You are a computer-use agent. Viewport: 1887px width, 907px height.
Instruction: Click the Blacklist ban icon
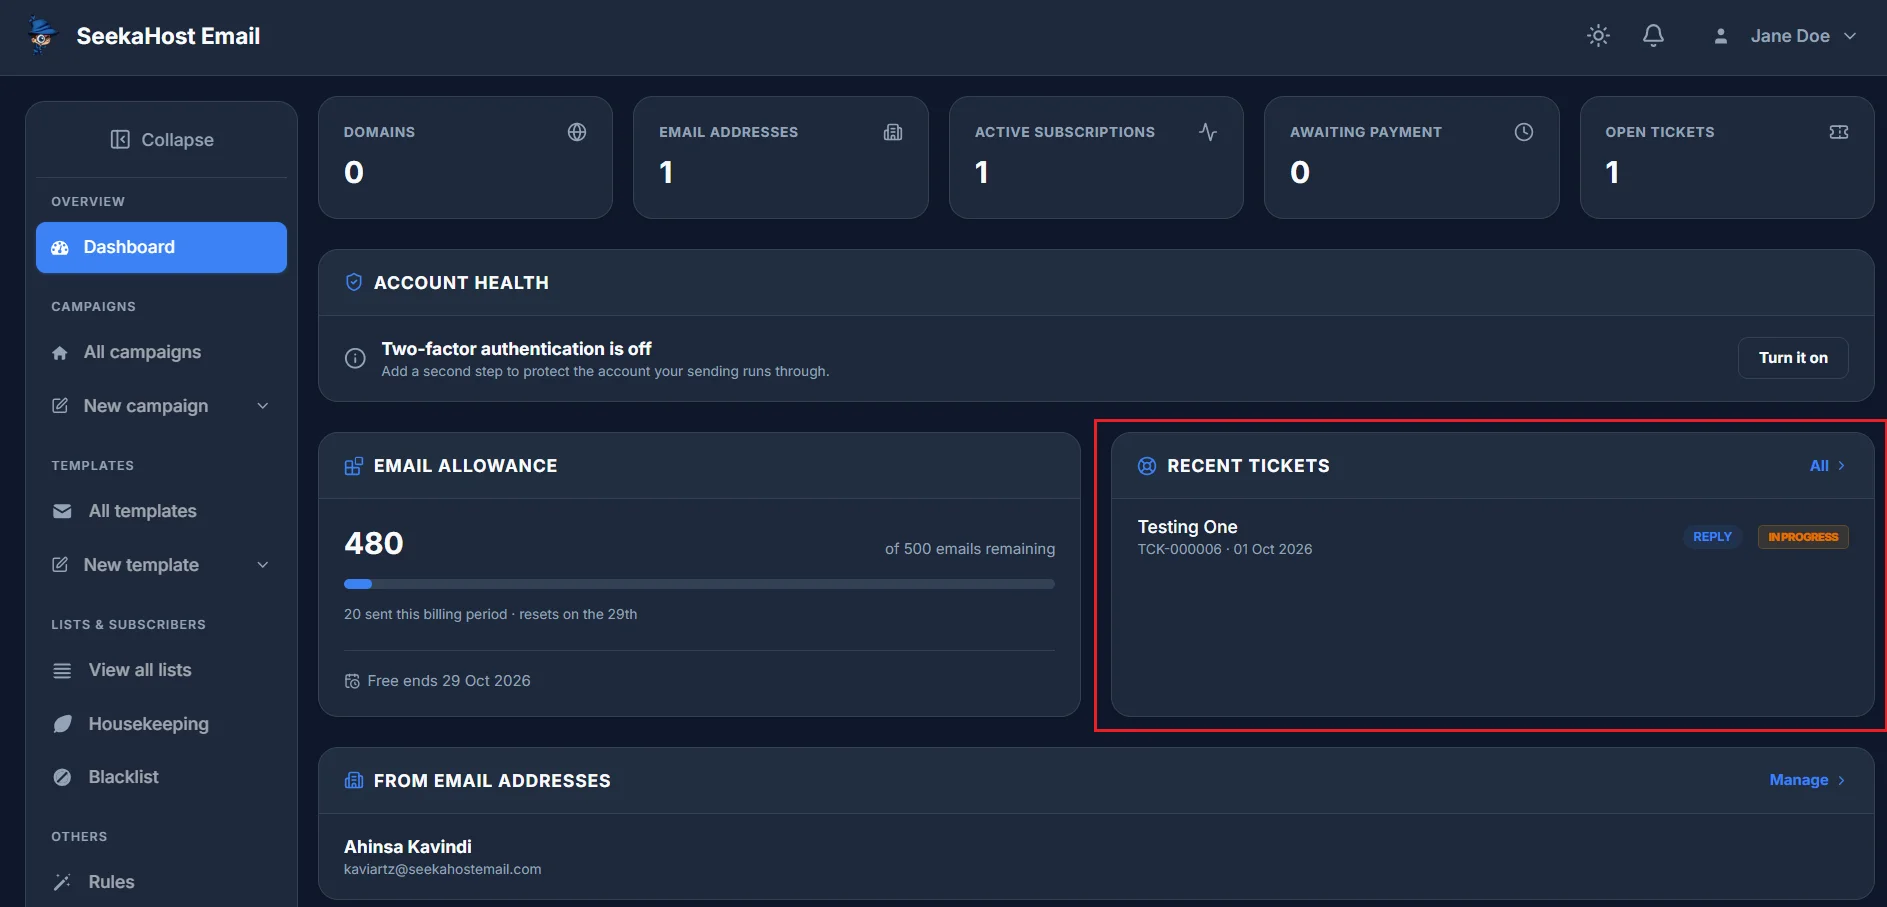coord(62,777)
